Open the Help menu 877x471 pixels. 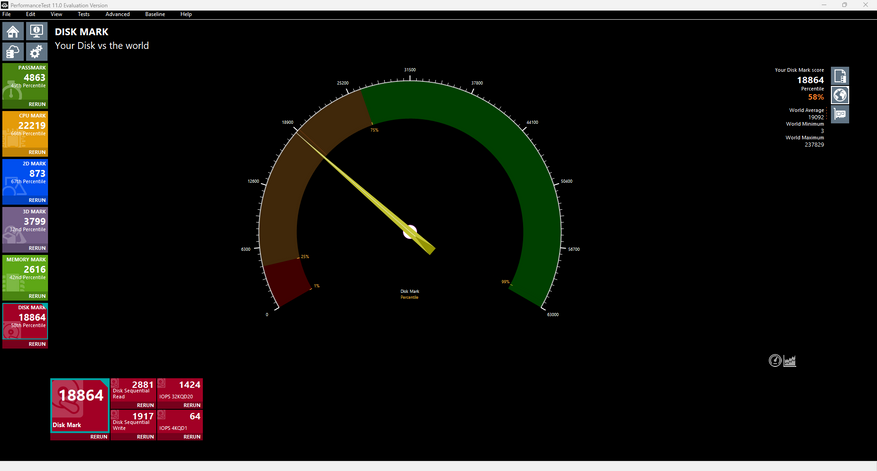(186, 15)
